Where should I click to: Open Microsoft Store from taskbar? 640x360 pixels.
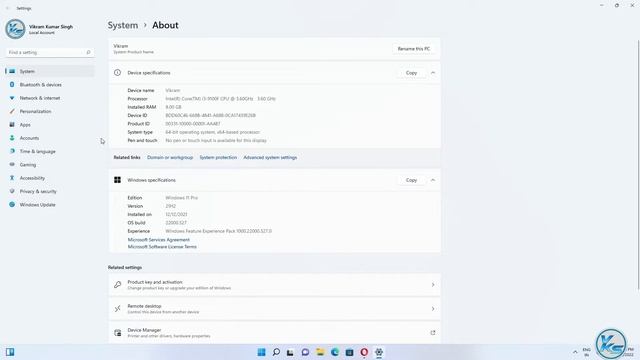click(x=349, y=352)
